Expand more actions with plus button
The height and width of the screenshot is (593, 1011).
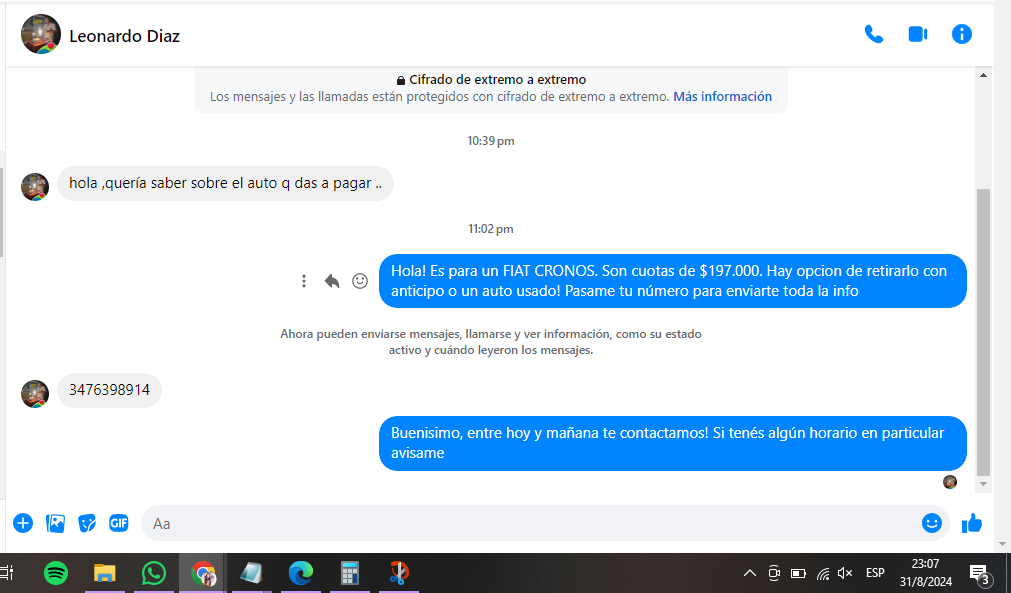(x=23, y=523)
